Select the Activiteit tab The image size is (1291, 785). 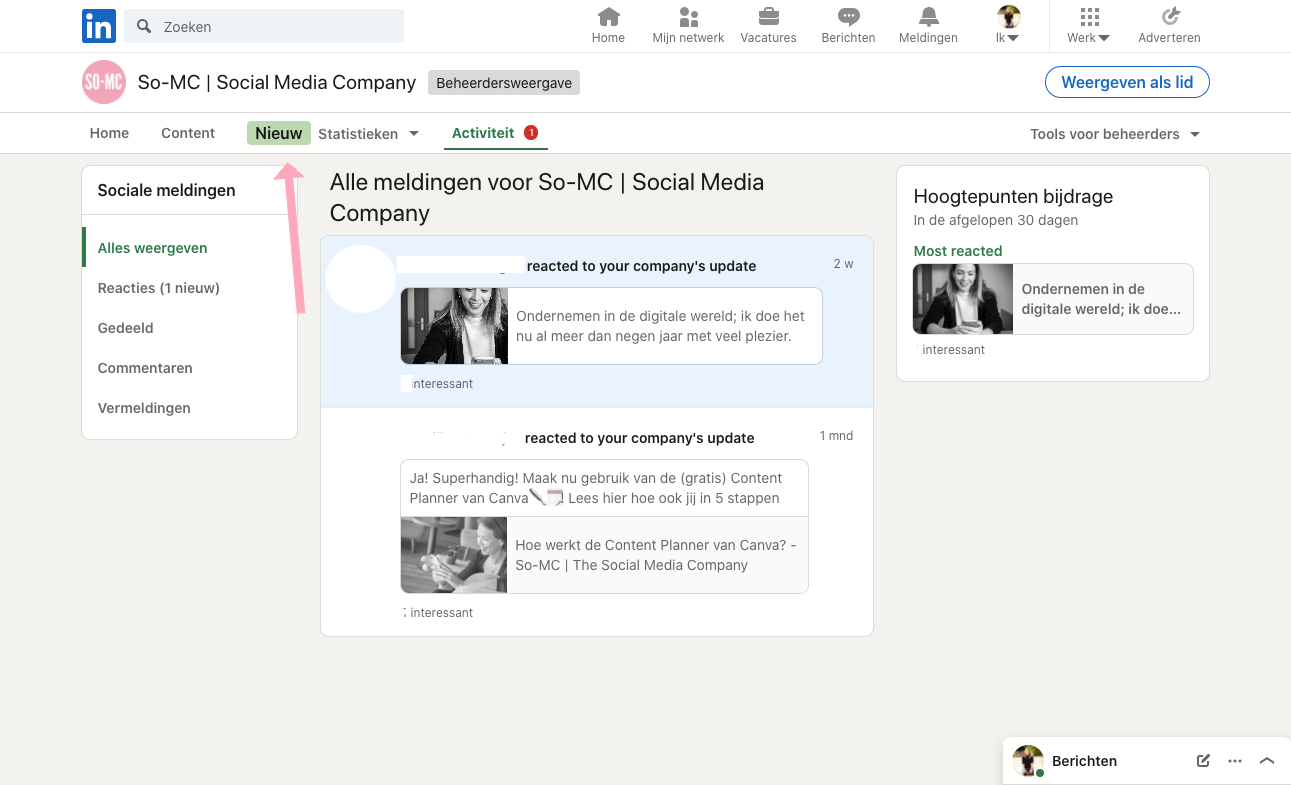tap(495, 133)
